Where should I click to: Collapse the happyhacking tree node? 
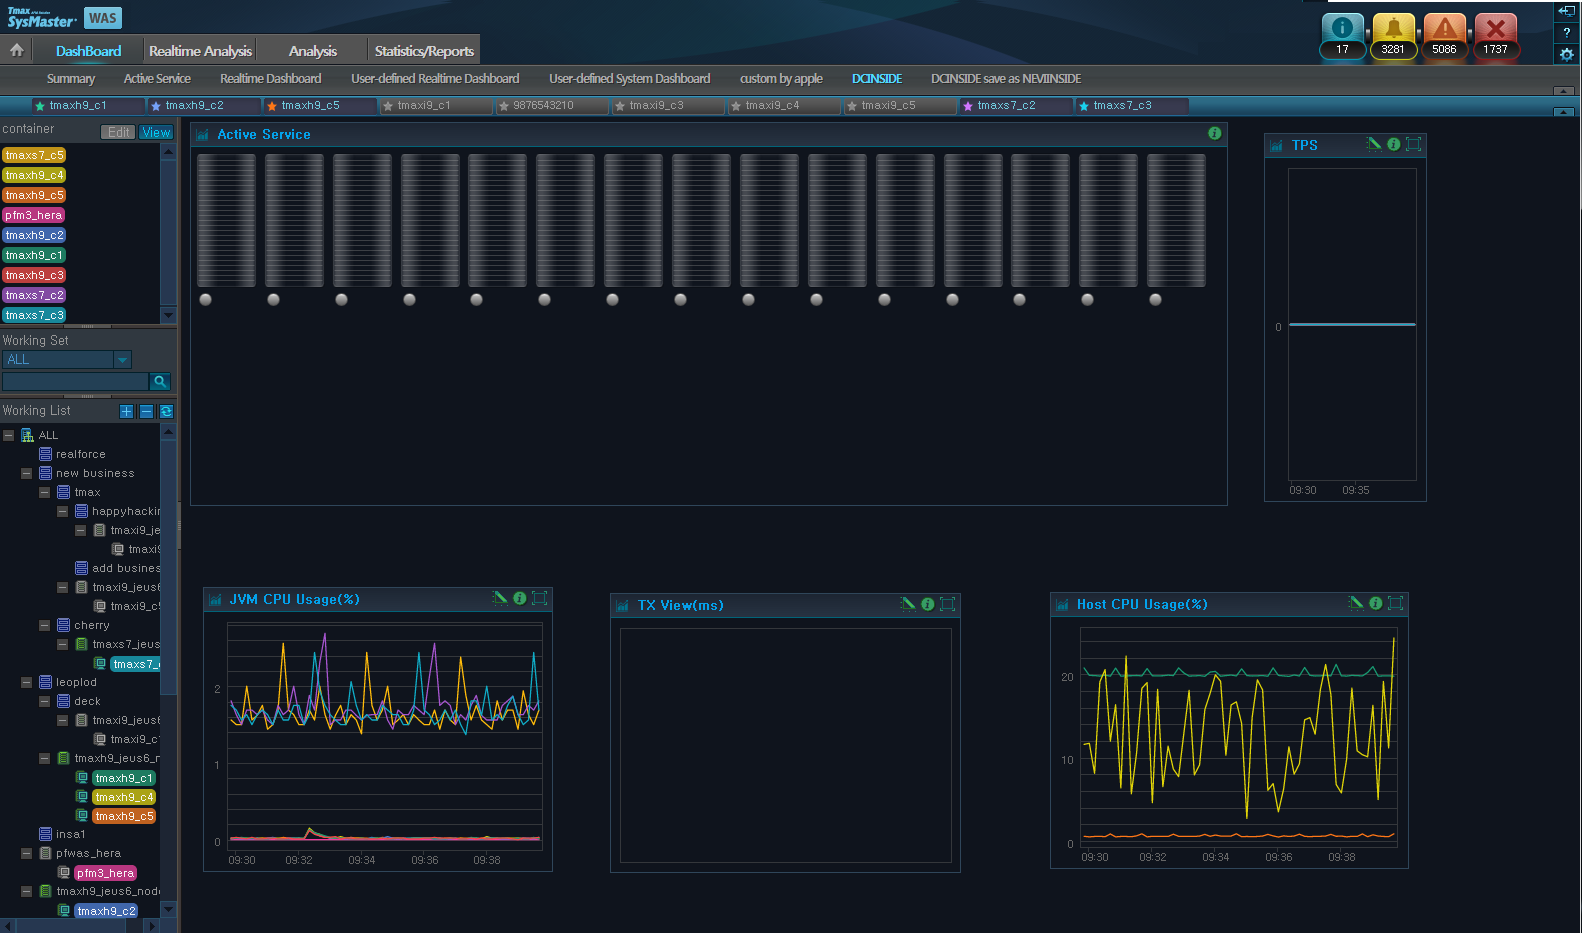63,511
